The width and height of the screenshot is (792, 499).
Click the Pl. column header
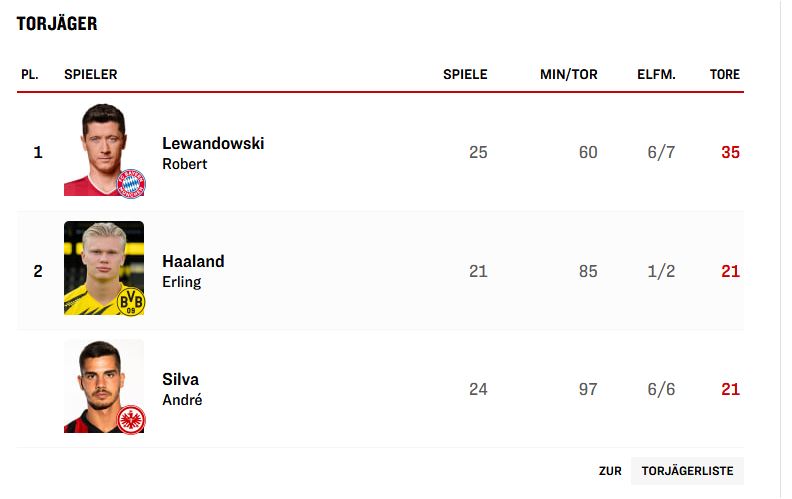point(29,75)
